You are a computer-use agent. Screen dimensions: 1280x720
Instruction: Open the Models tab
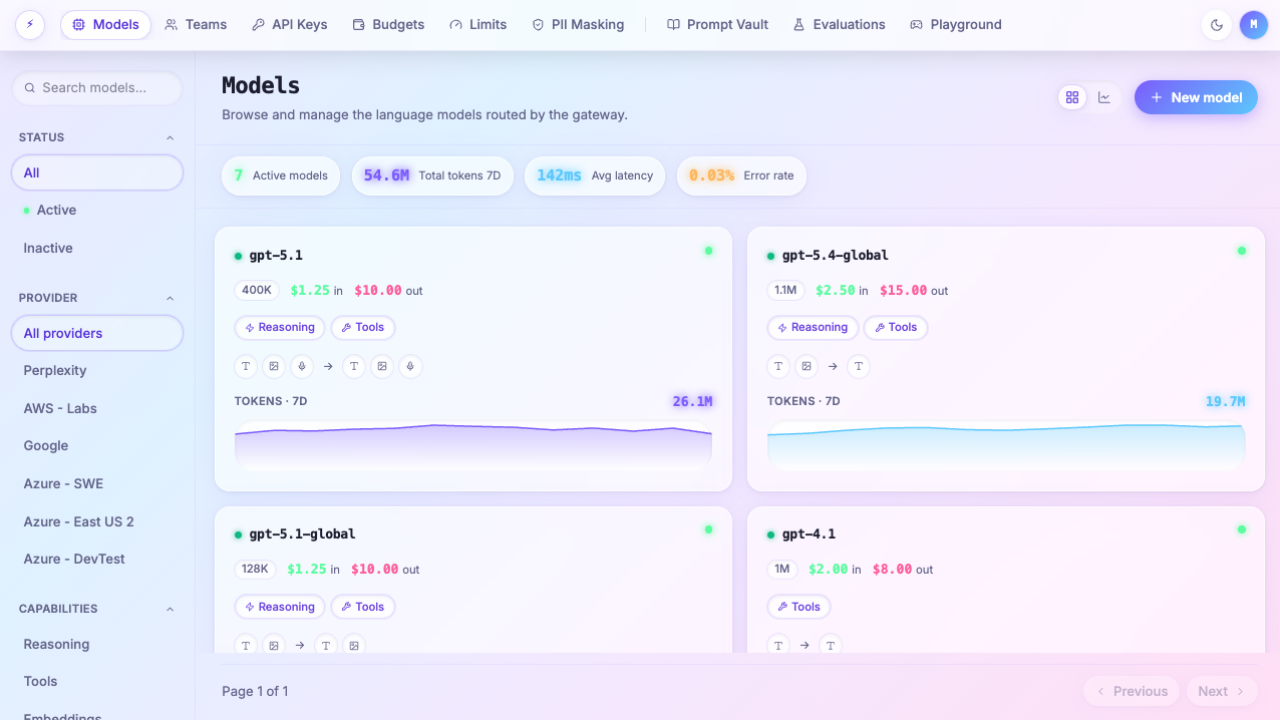pyautogui.click(x=106, y=25)
